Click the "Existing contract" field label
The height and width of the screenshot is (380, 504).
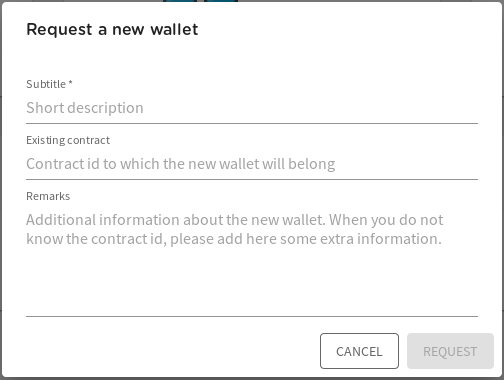click(68, 140)
